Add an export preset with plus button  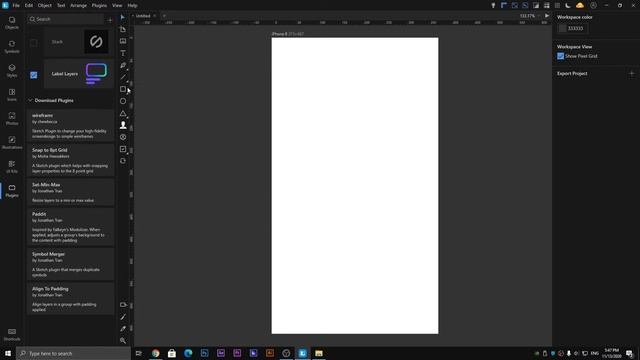tap(631, 73)
